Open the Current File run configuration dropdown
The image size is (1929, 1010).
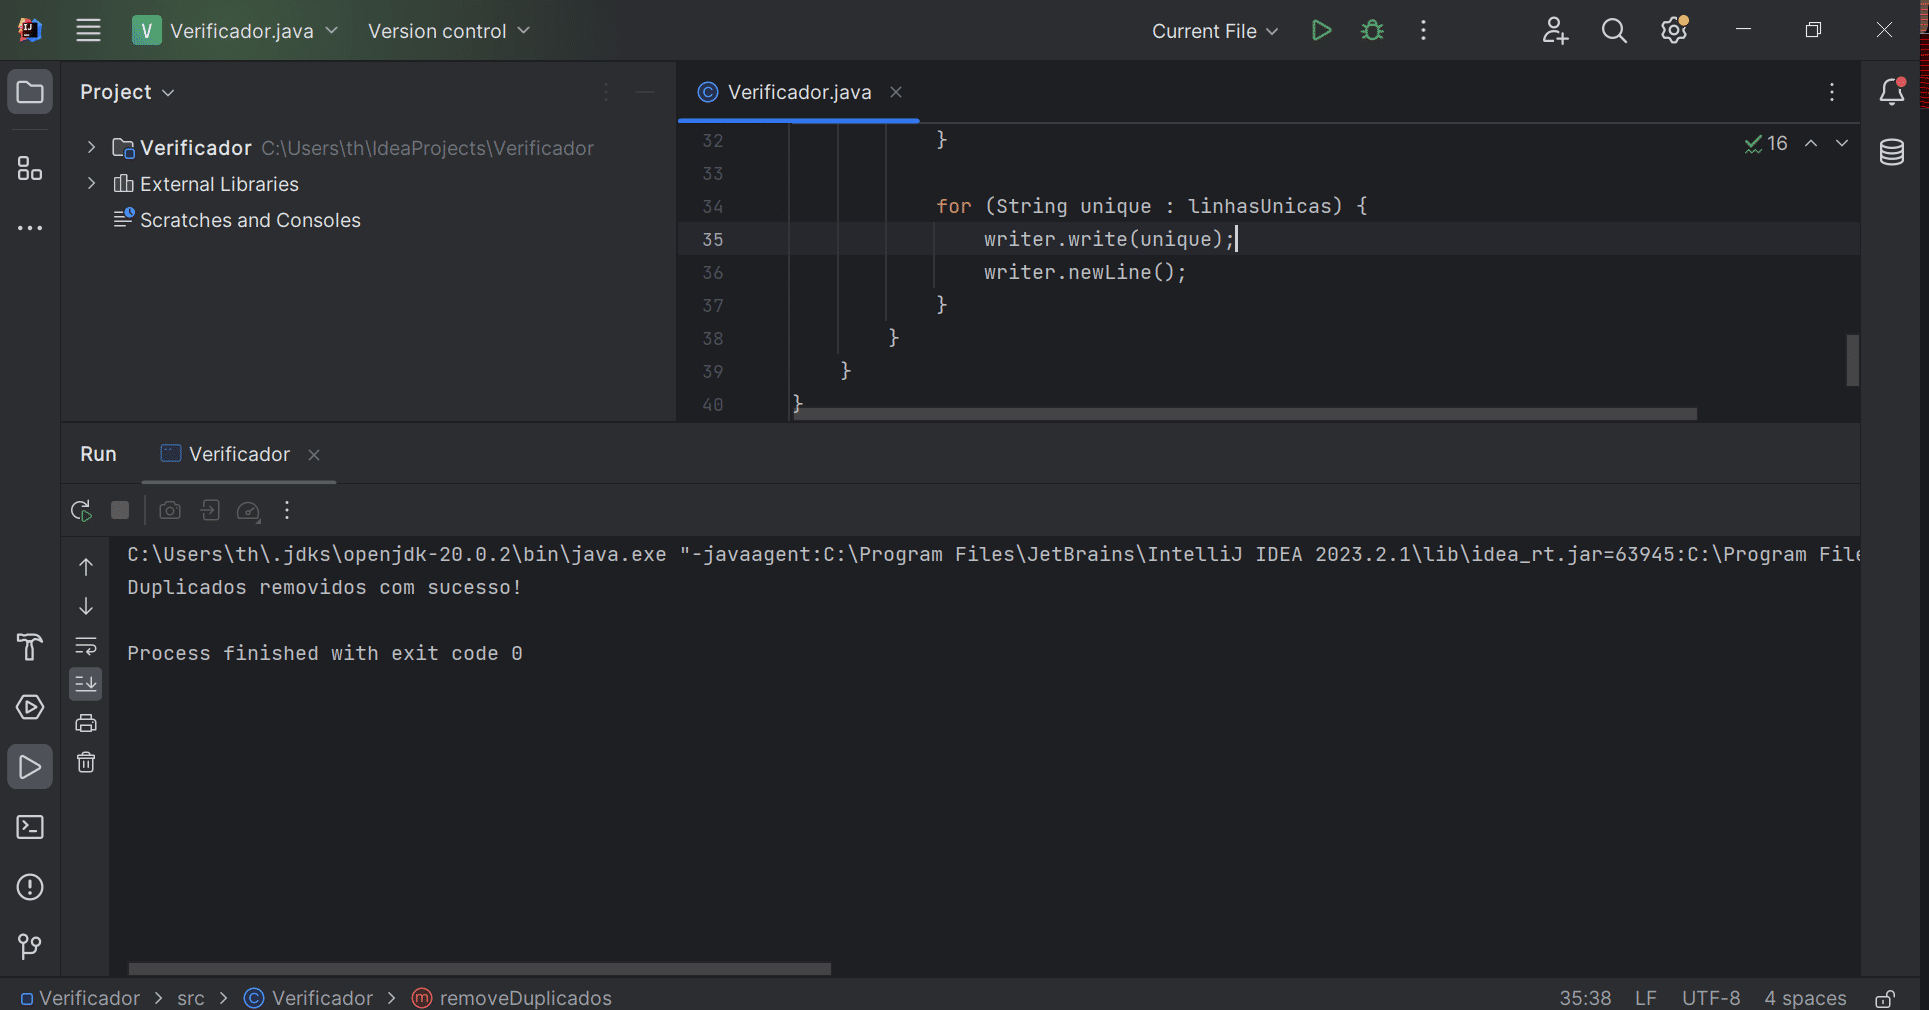(1214, 31)
